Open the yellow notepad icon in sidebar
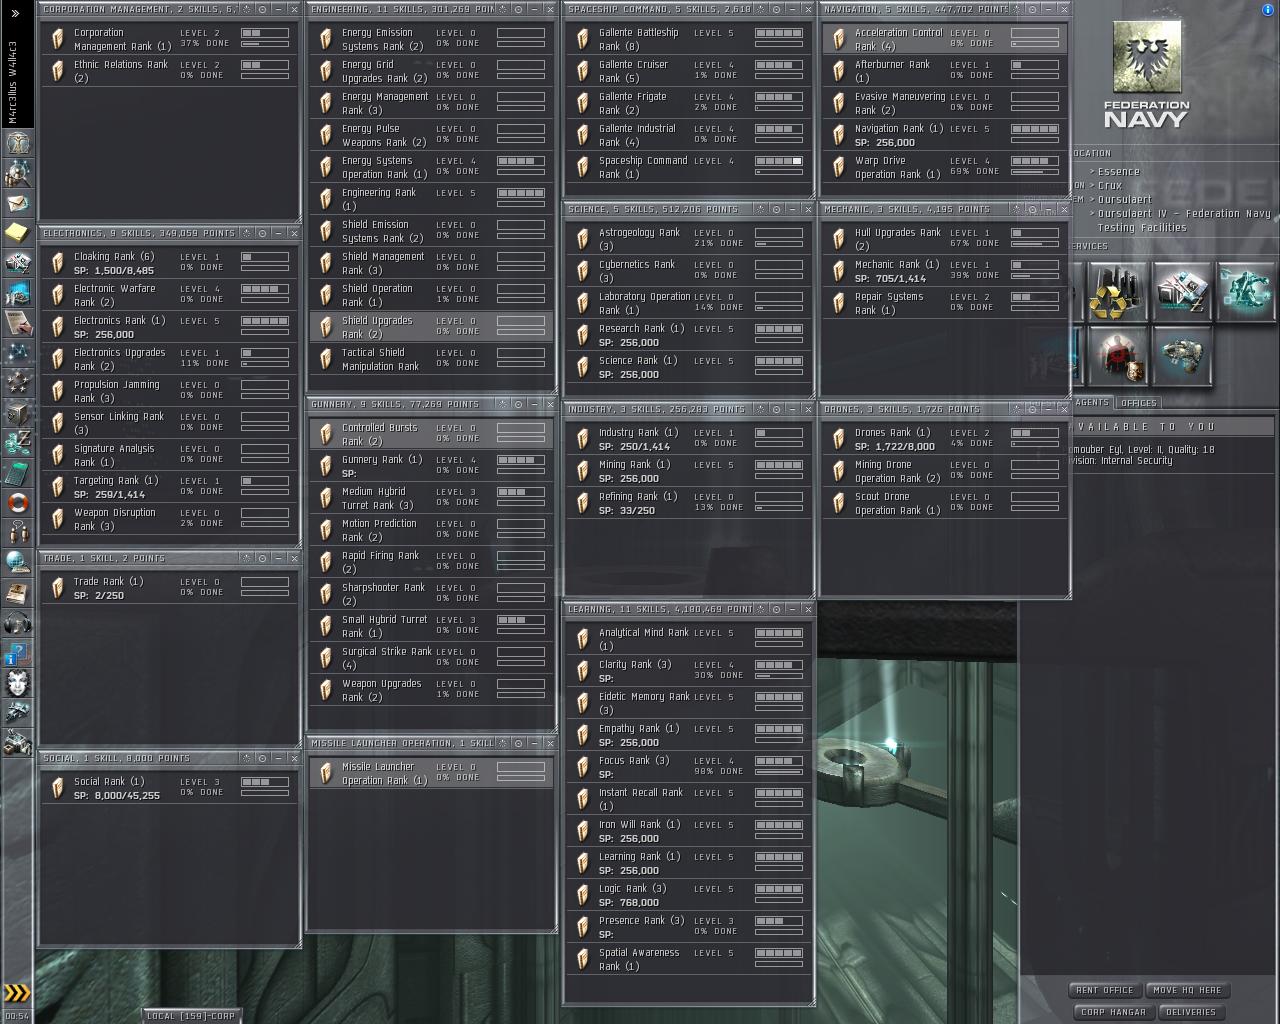The width and height of the screenshot is (1280, 1024). (17, 232)
